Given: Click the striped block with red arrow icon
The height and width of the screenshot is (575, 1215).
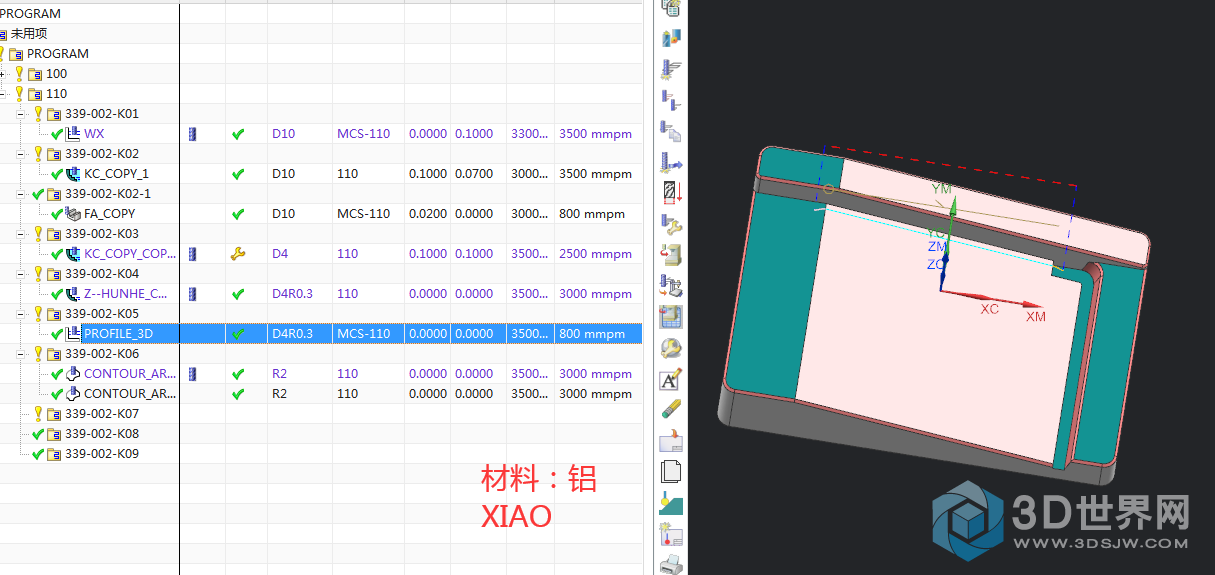Looking at the screenshot, I should click(671, 193).
